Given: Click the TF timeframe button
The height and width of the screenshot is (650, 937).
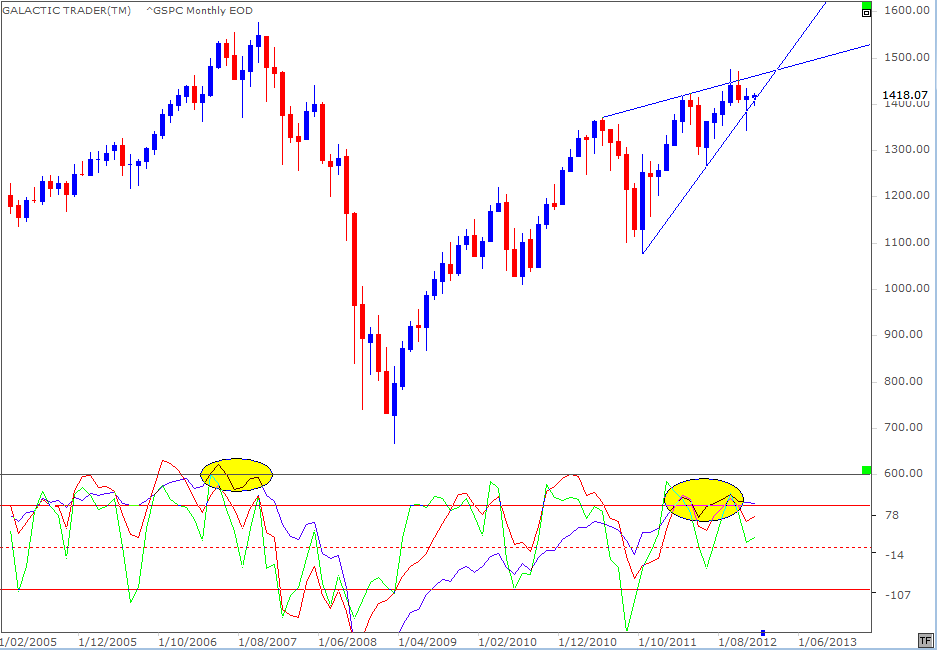Looking at the screenshot, I should [925, 640].
